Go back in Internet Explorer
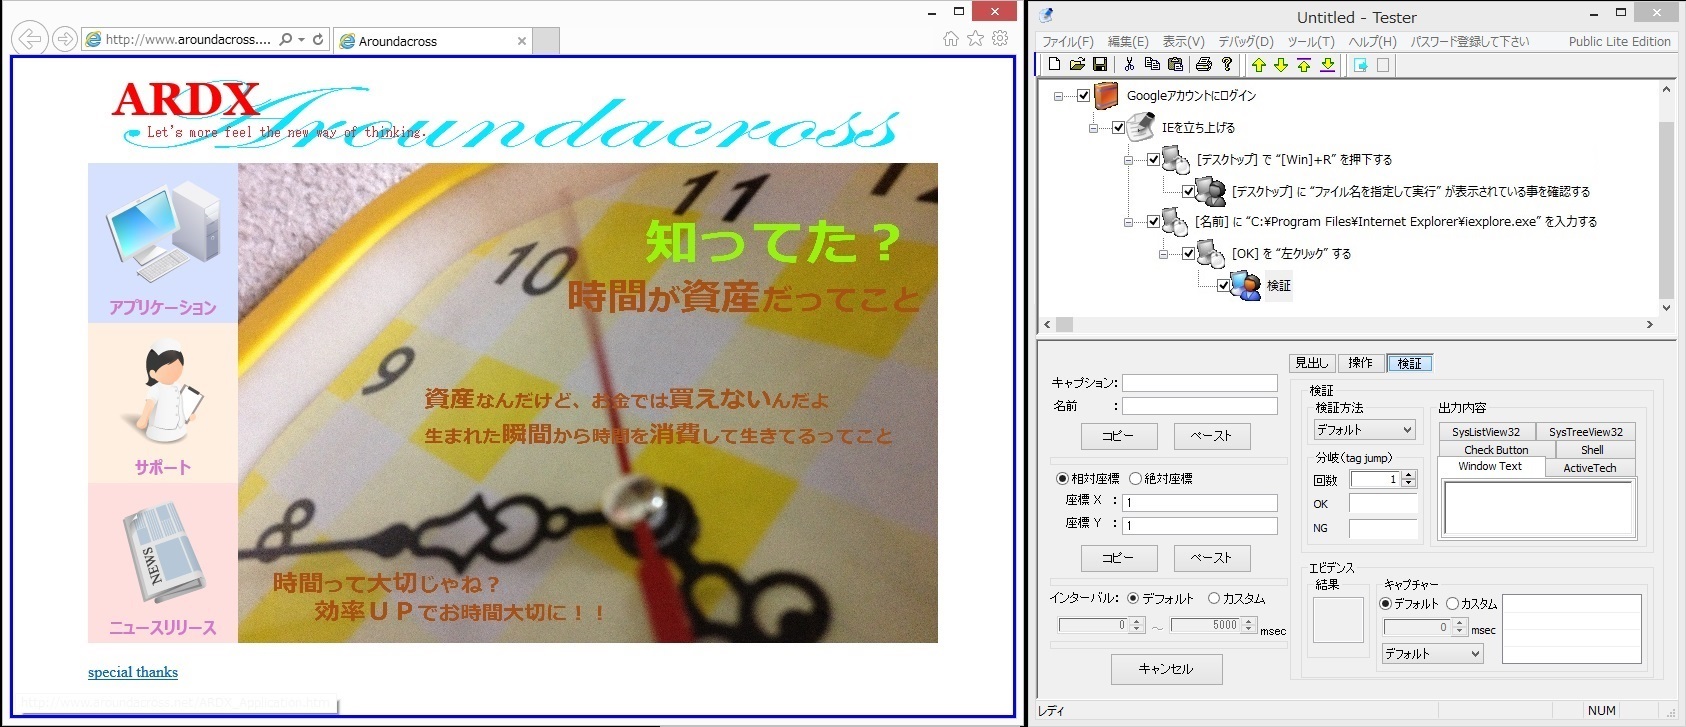The image size is (1686, 727). click(x=31, y=39)
